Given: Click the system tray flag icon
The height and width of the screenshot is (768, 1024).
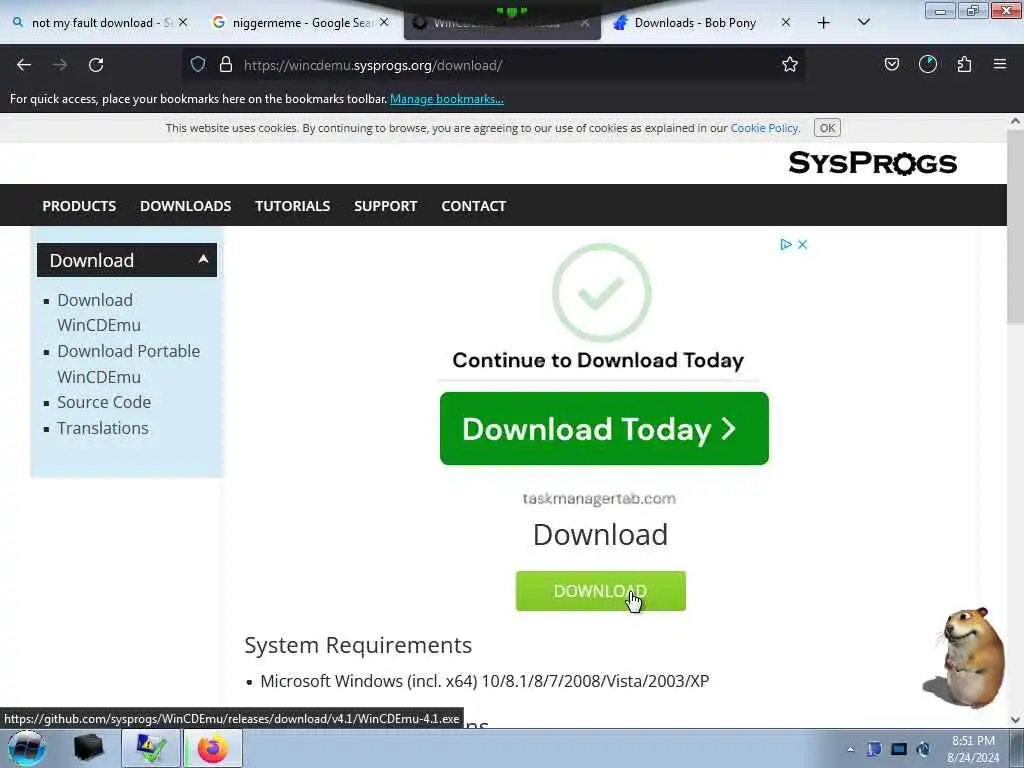Looking at the screenshot, I should tap(874, 749).
